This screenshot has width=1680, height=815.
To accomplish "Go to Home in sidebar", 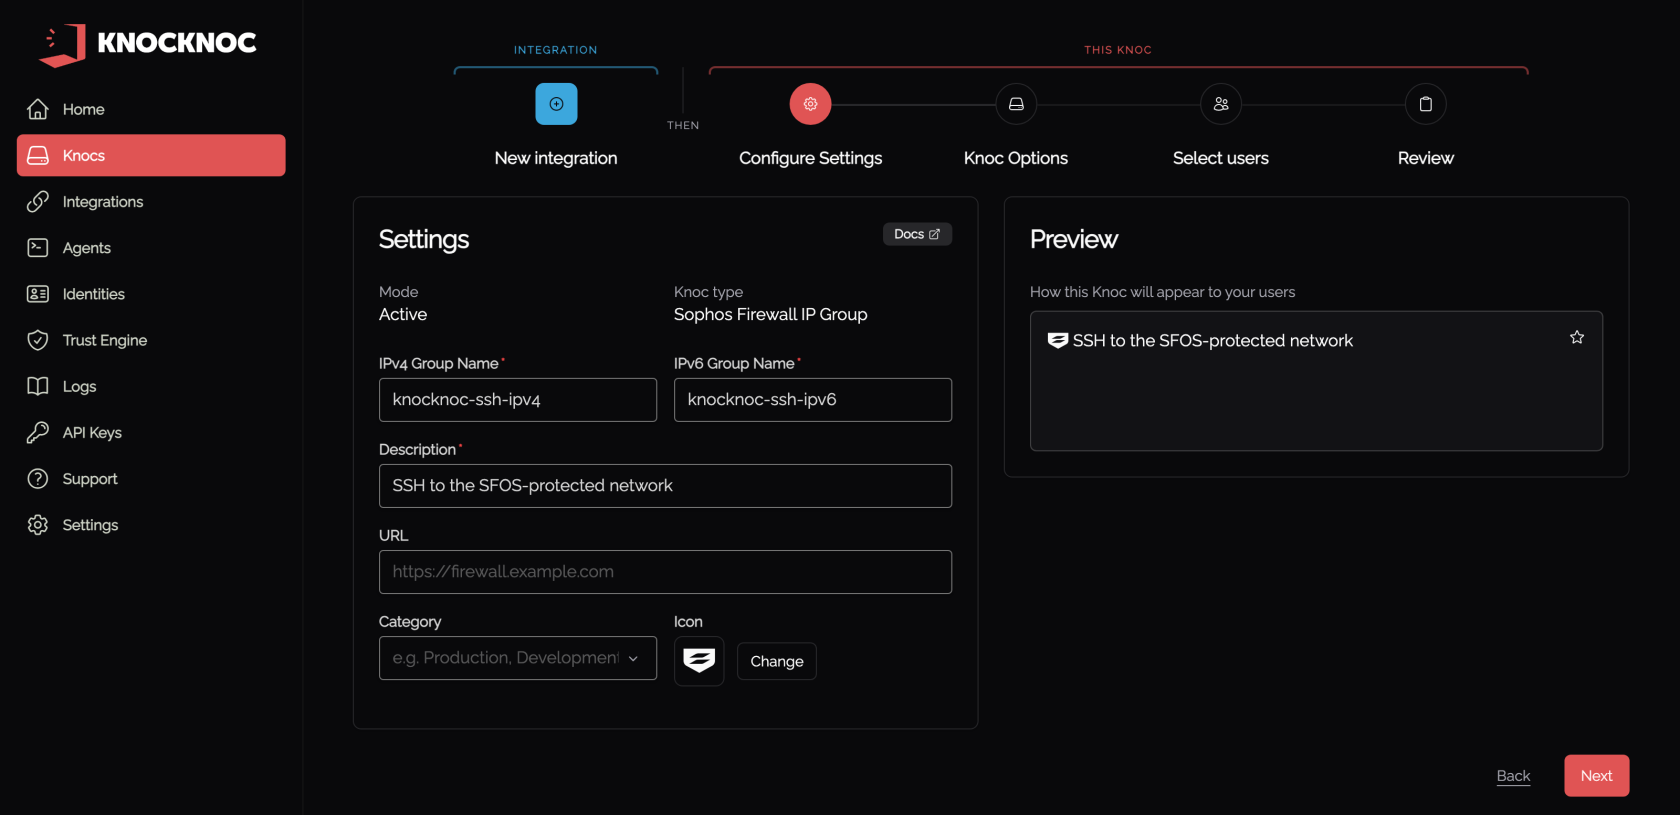I will click(x=151, y=109).
